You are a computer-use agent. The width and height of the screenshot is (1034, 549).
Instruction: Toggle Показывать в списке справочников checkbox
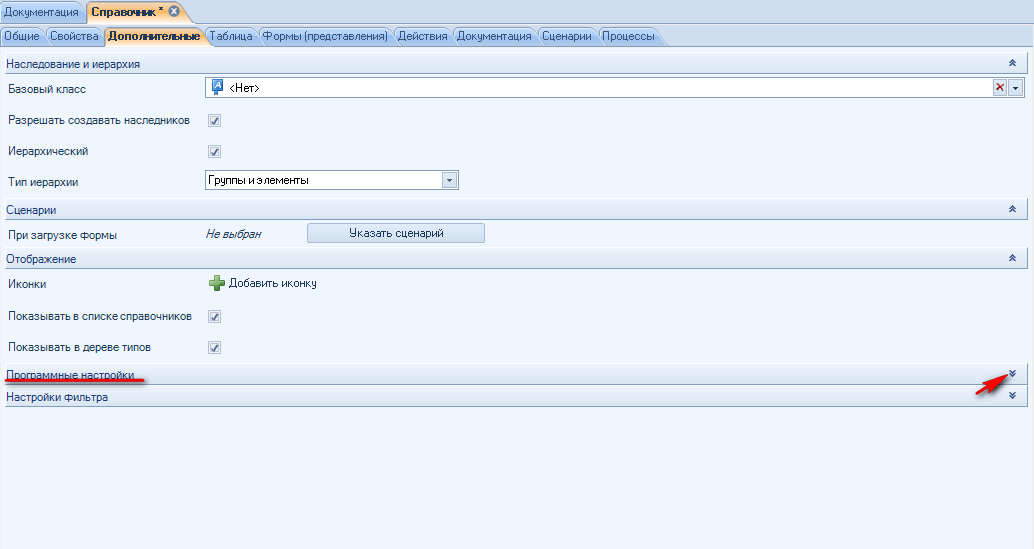214,317
